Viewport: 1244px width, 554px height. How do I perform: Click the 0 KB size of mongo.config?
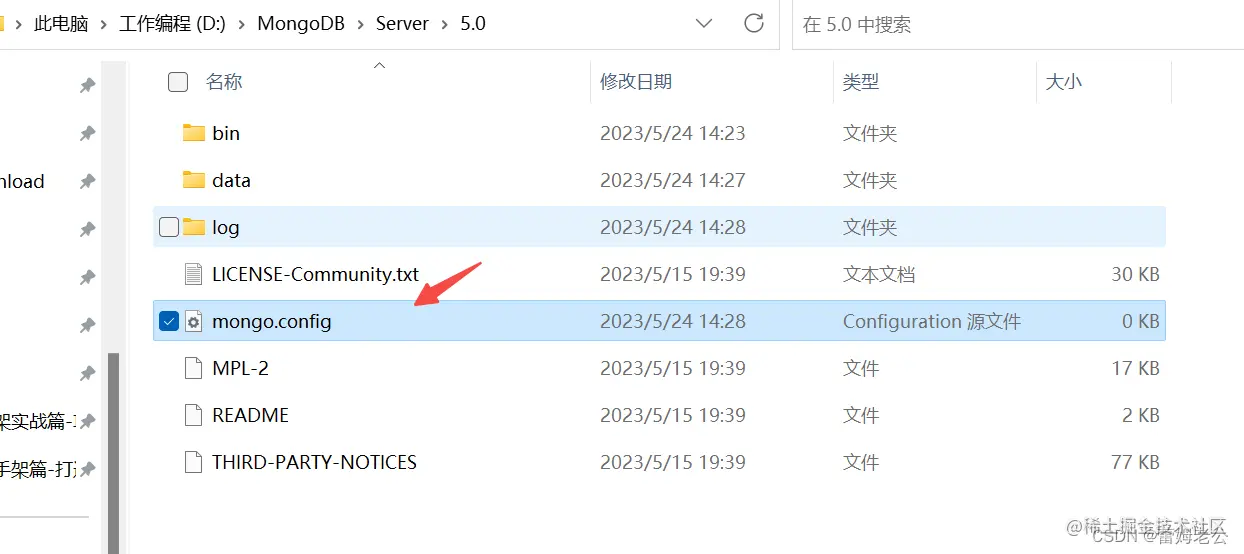[1140, 321]
